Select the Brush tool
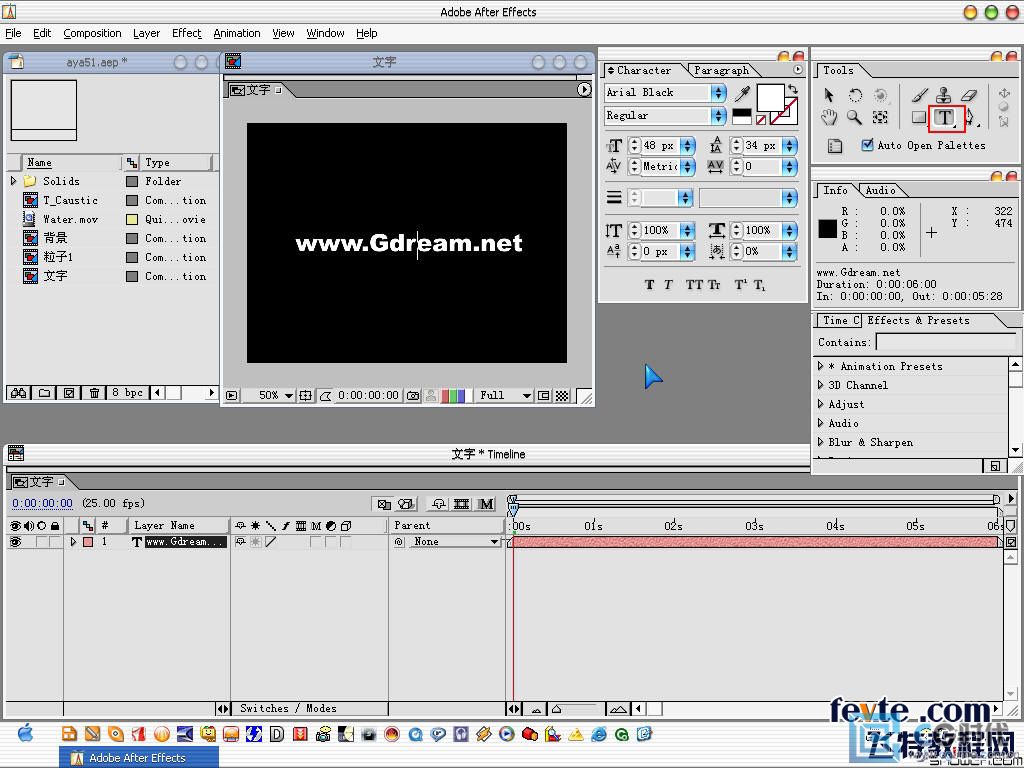This screenshot has width=1024, height=768. [x=920, y=95]
